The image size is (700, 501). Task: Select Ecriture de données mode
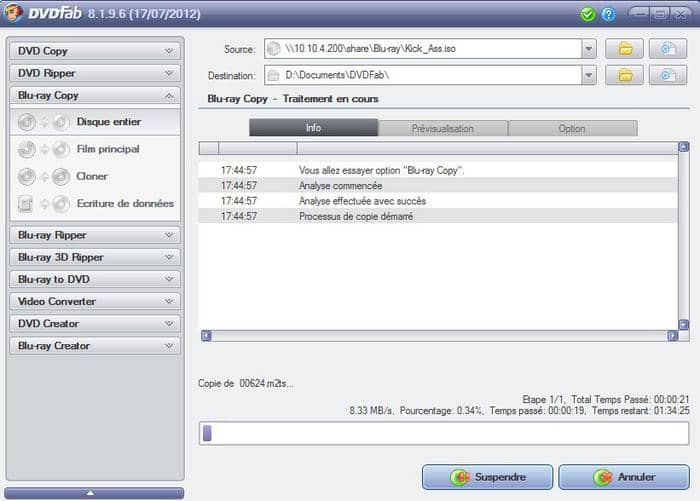95,204
